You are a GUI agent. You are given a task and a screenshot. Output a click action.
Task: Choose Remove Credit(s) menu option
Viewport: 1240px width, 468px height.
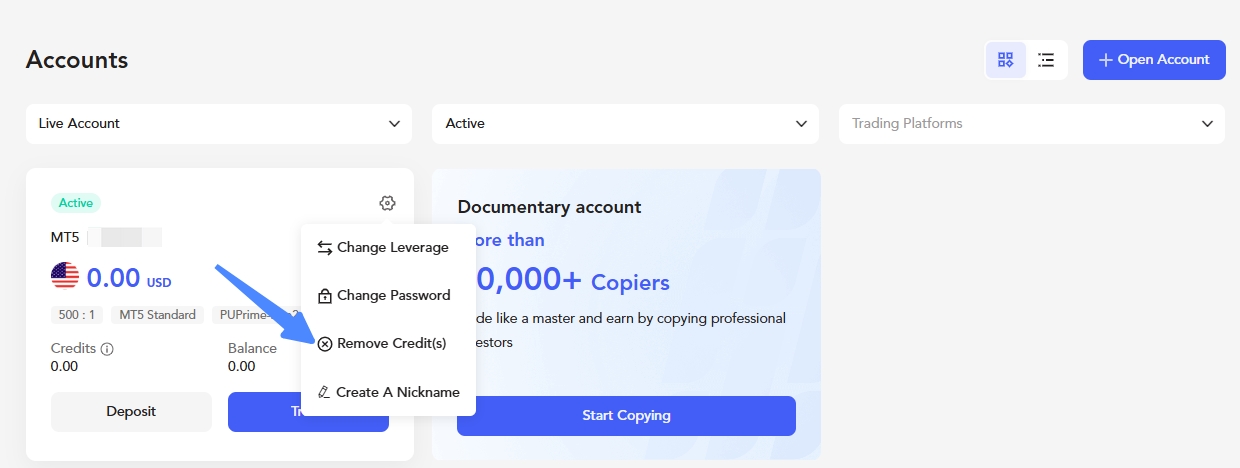coord(391,343)
